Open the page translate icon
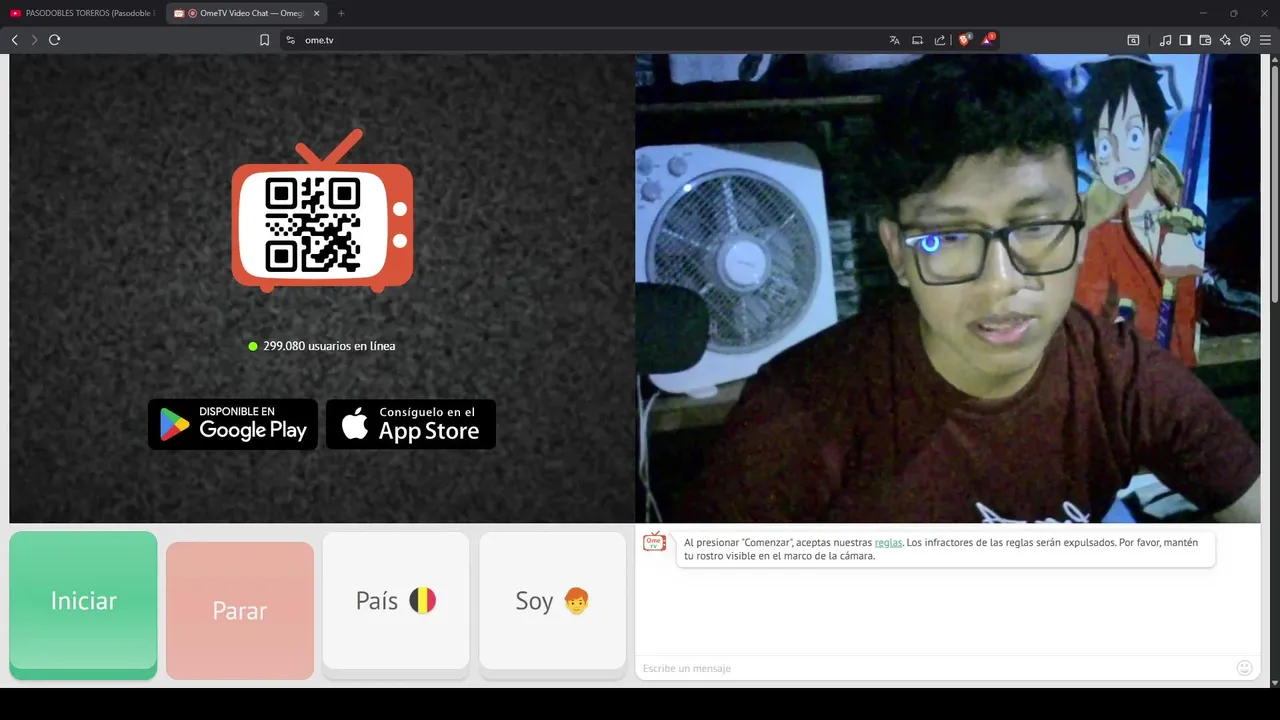The width and height of the screenshot is (1280, 720). click(x=895, y=40)
